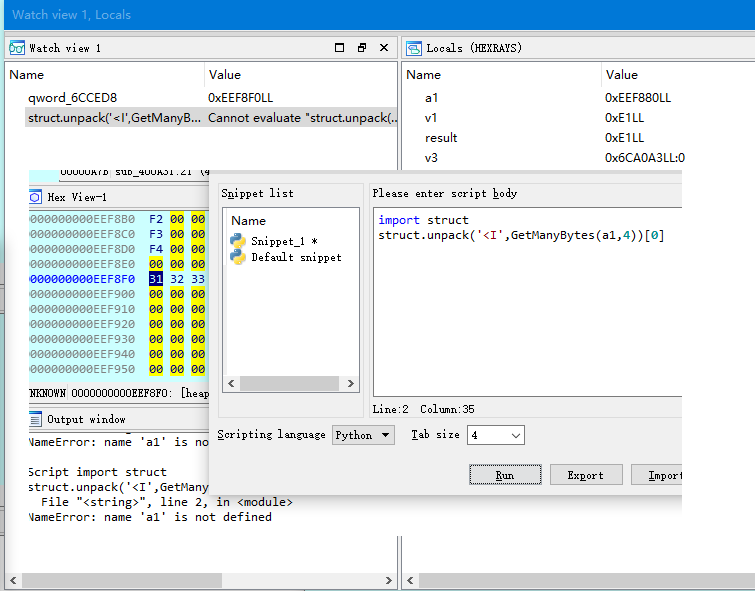This screenshot has height=591, width=755.
Task: Click byte F2 in the Hex View
Action: 156,219
